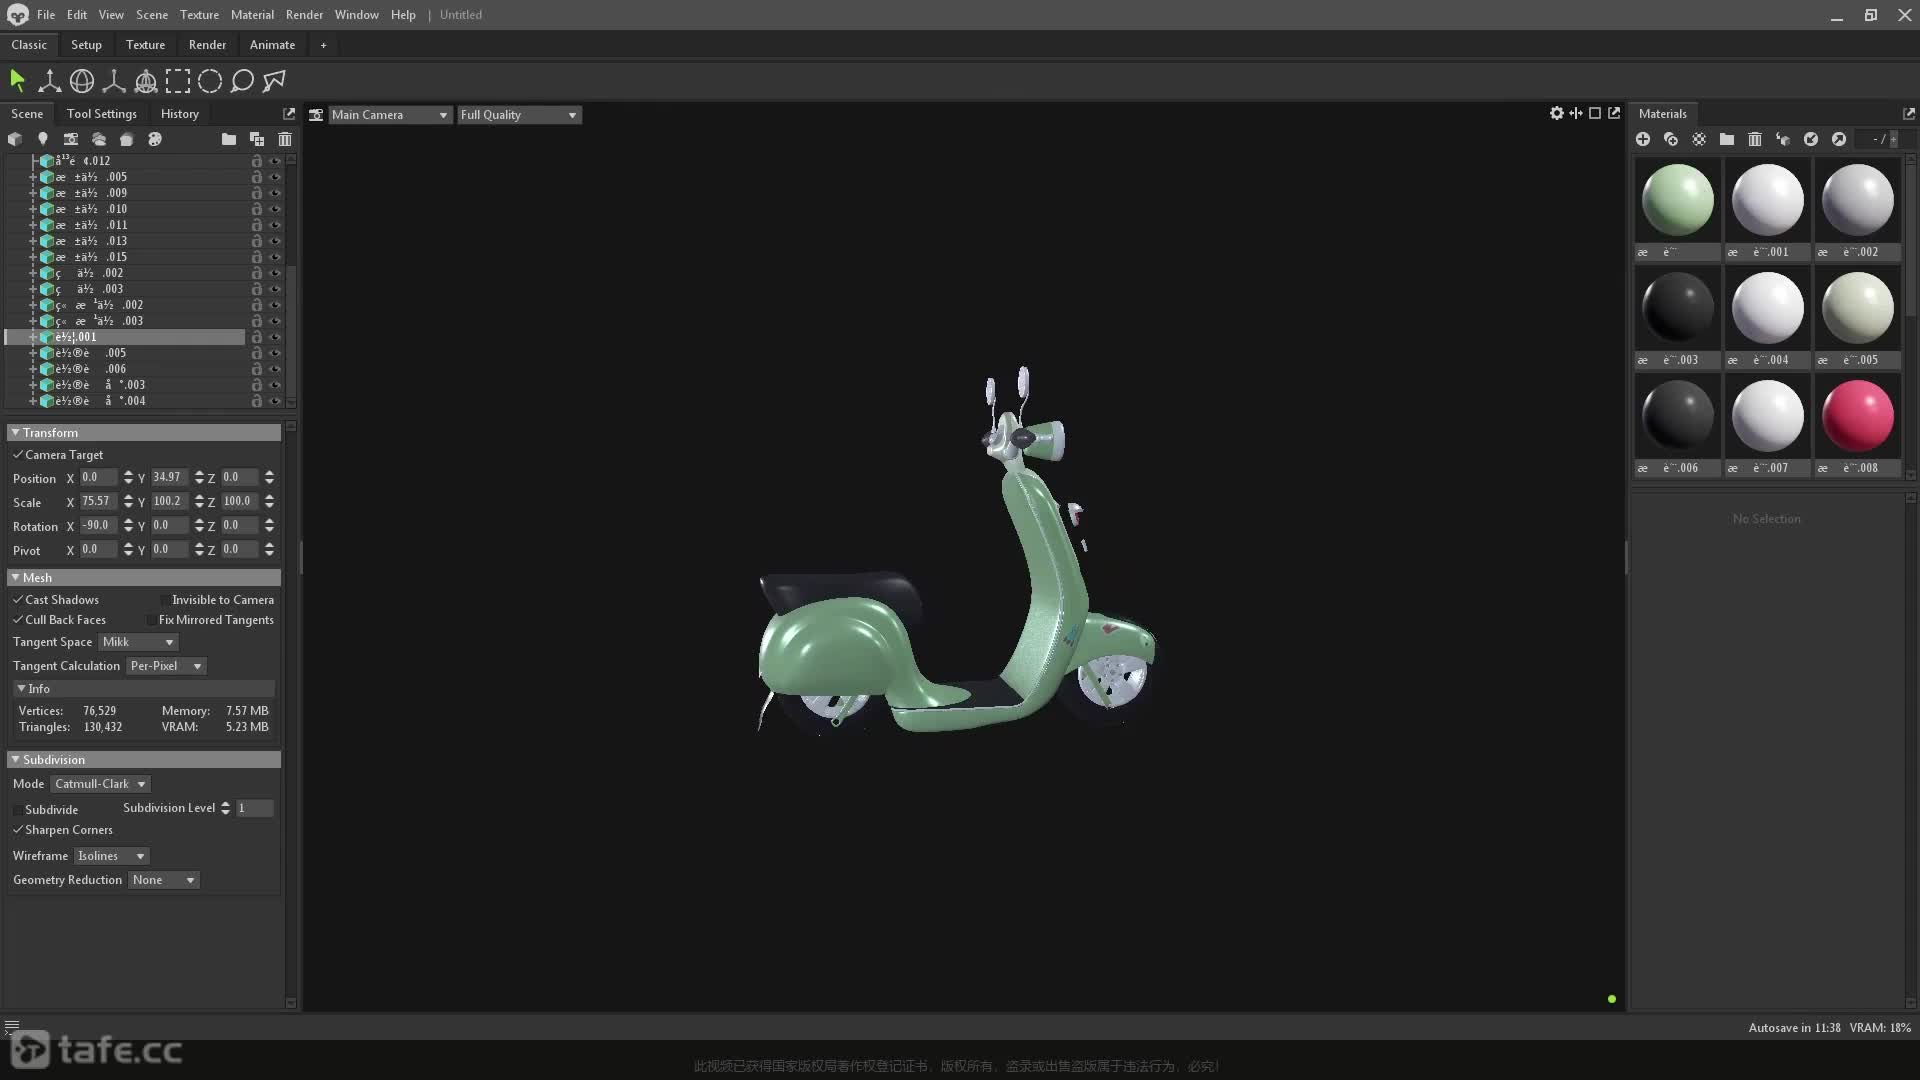Activate the Translate gizmo tool
Viewport: 1920px width, 1080px height.
point(49,81)
